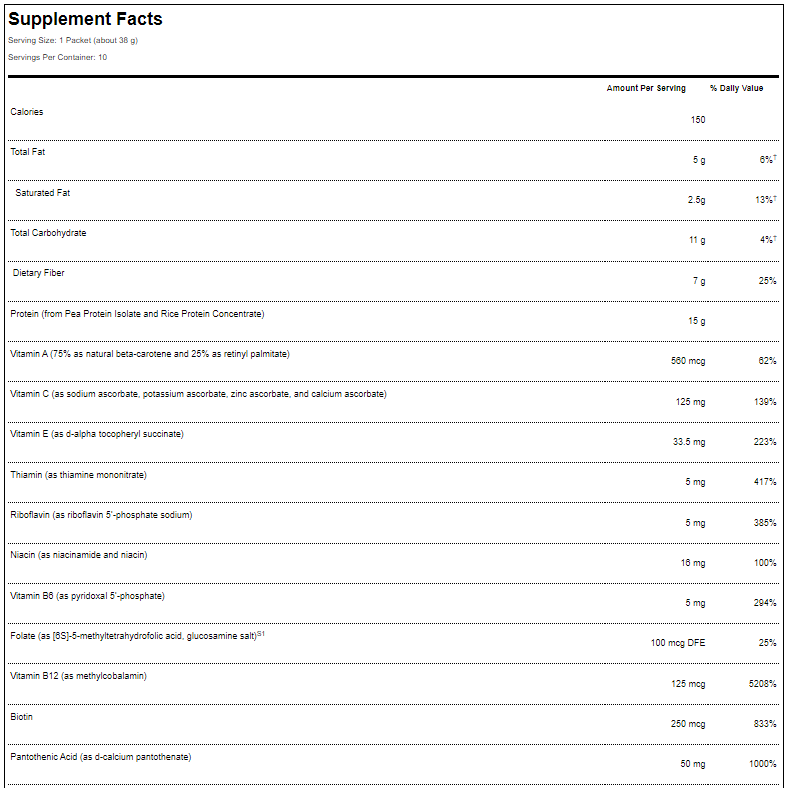This screenshot has width=788, height=788.
Task: Select the Riboflavin 5 mg amount
Action: pos(694,522)
